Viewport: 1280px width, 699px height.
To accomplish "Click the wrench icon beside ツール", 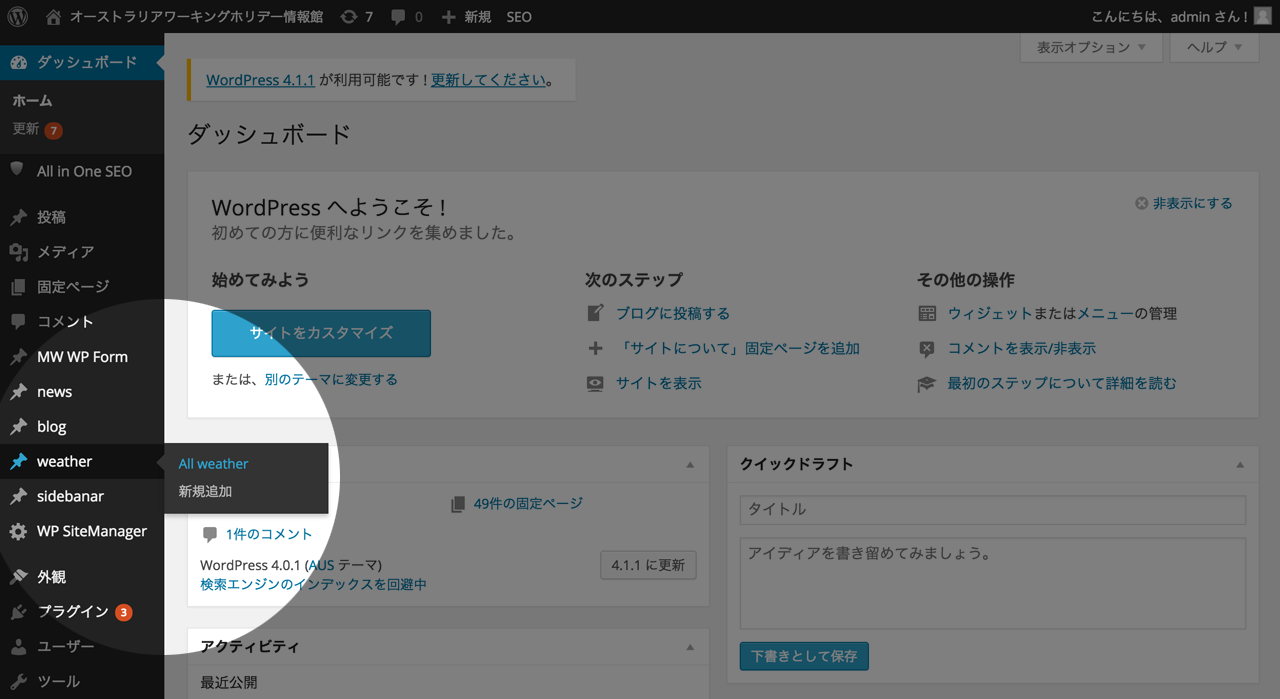I will click(x=18, y=682).
